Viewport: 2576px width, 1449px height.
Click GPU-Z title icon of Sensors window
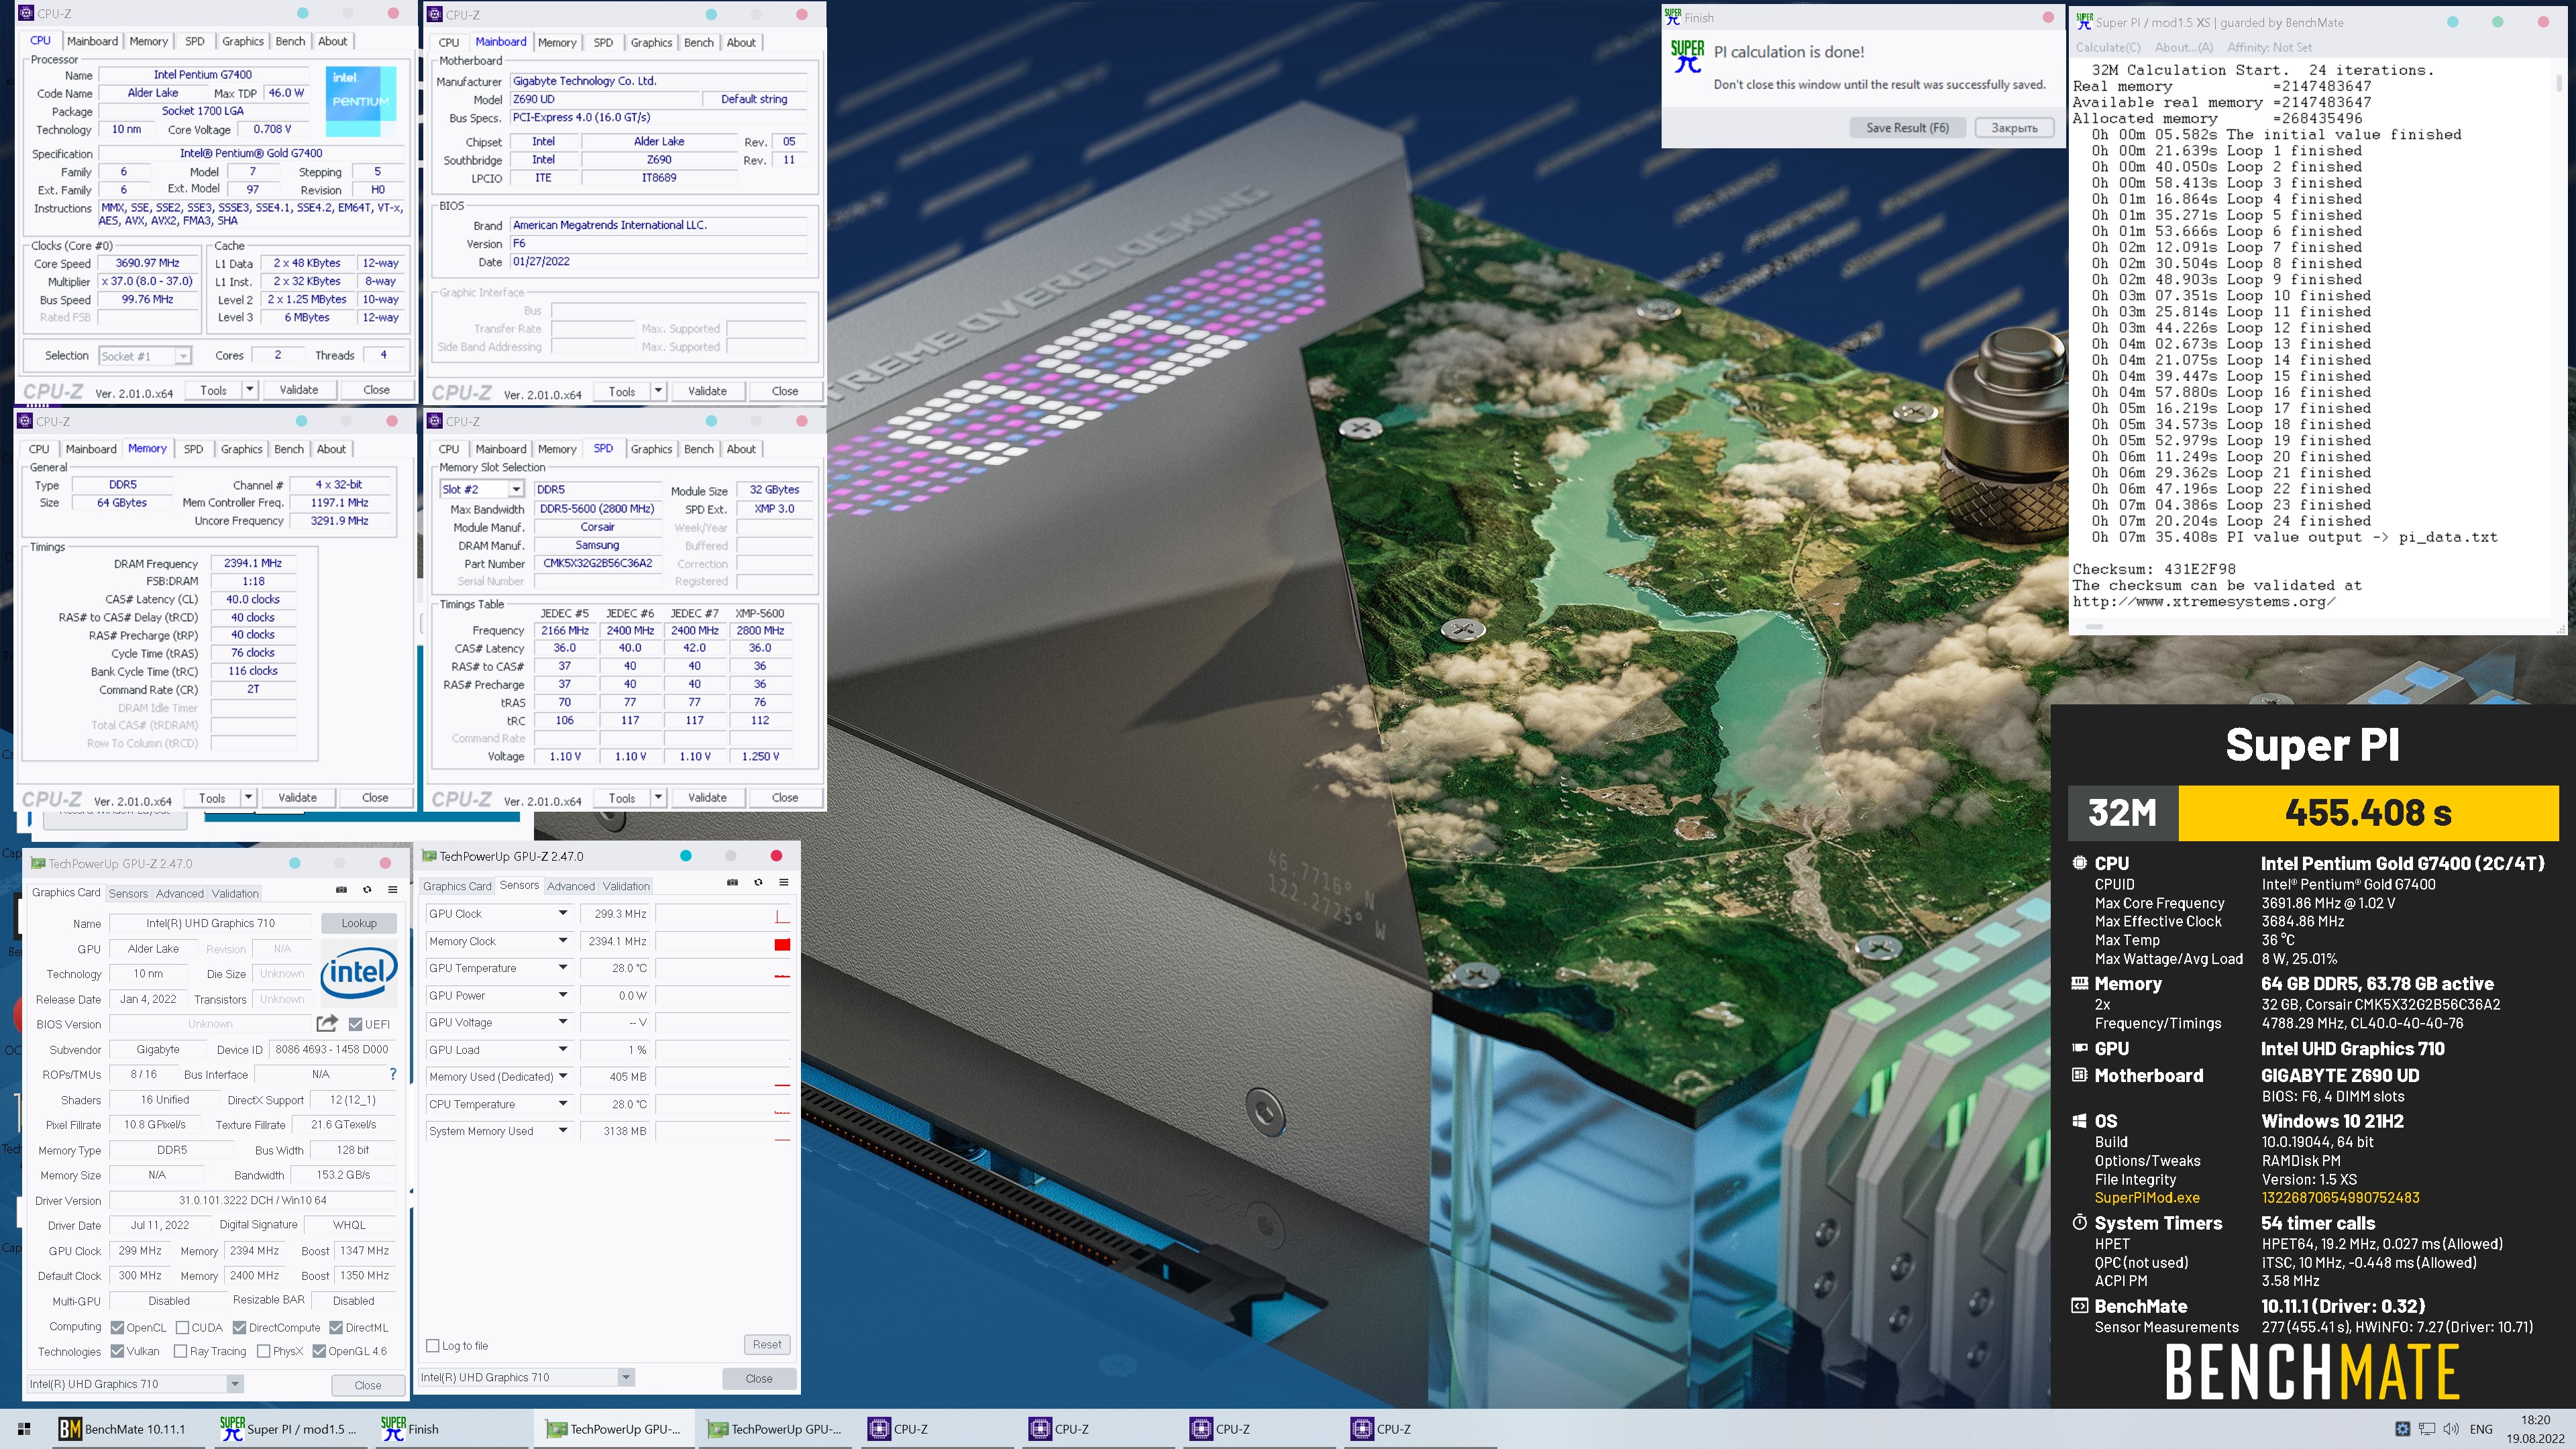pos(429,856)
